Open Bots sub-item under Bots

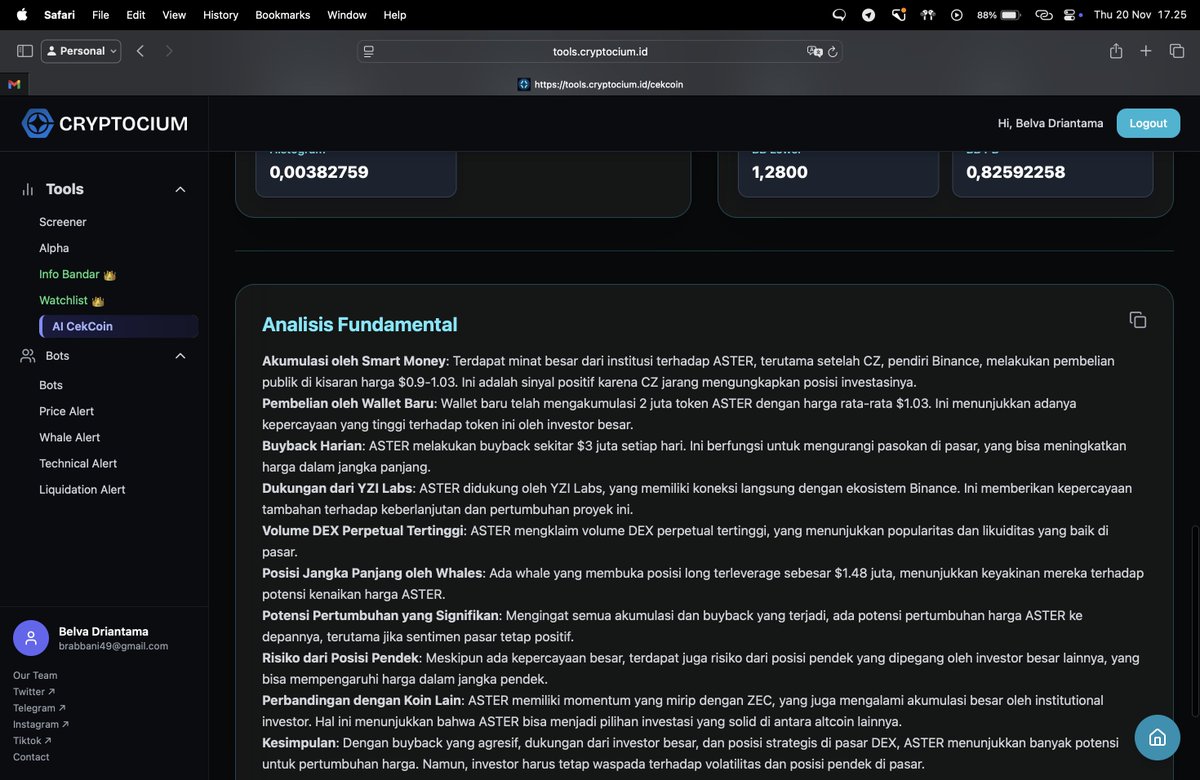pos(51,385)
